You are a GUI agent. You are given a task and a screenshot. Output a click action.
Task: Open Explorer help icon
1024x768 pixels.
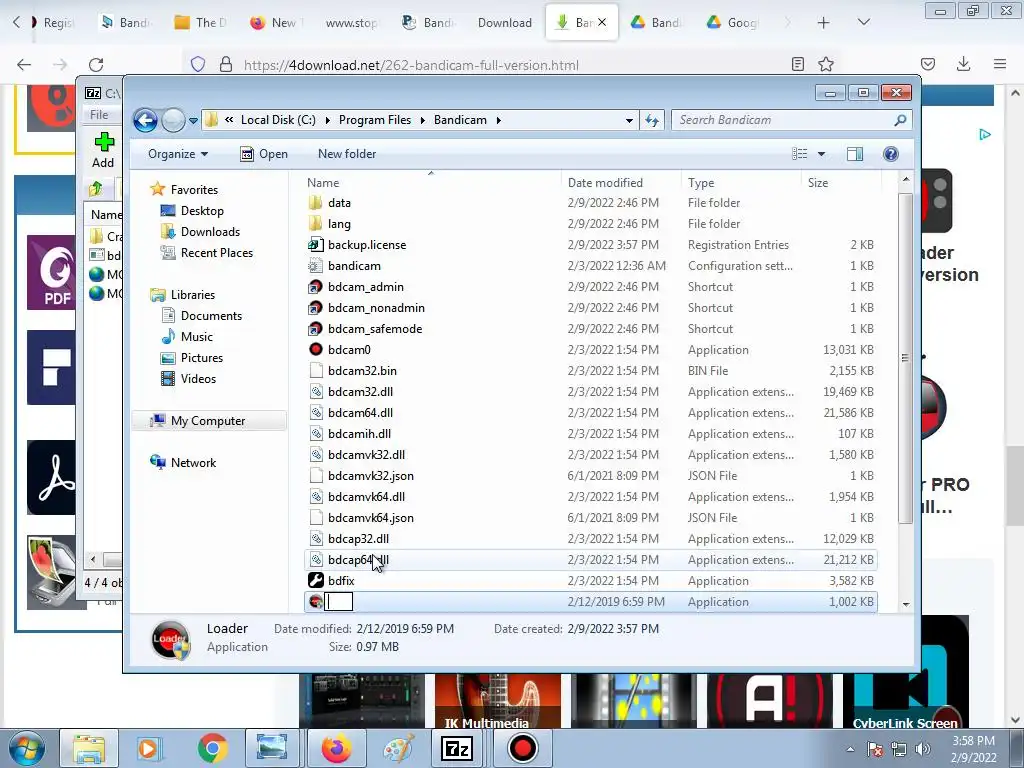[x=891, y=154]
